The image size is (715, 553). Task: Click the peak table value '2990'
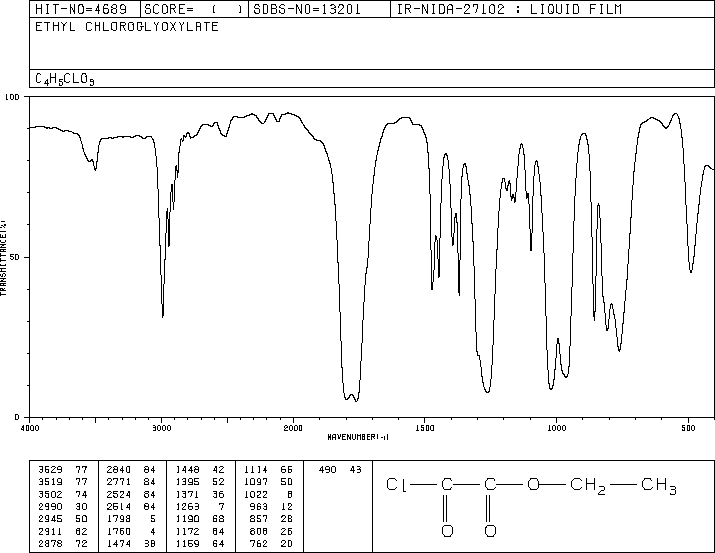coord(50,506)
